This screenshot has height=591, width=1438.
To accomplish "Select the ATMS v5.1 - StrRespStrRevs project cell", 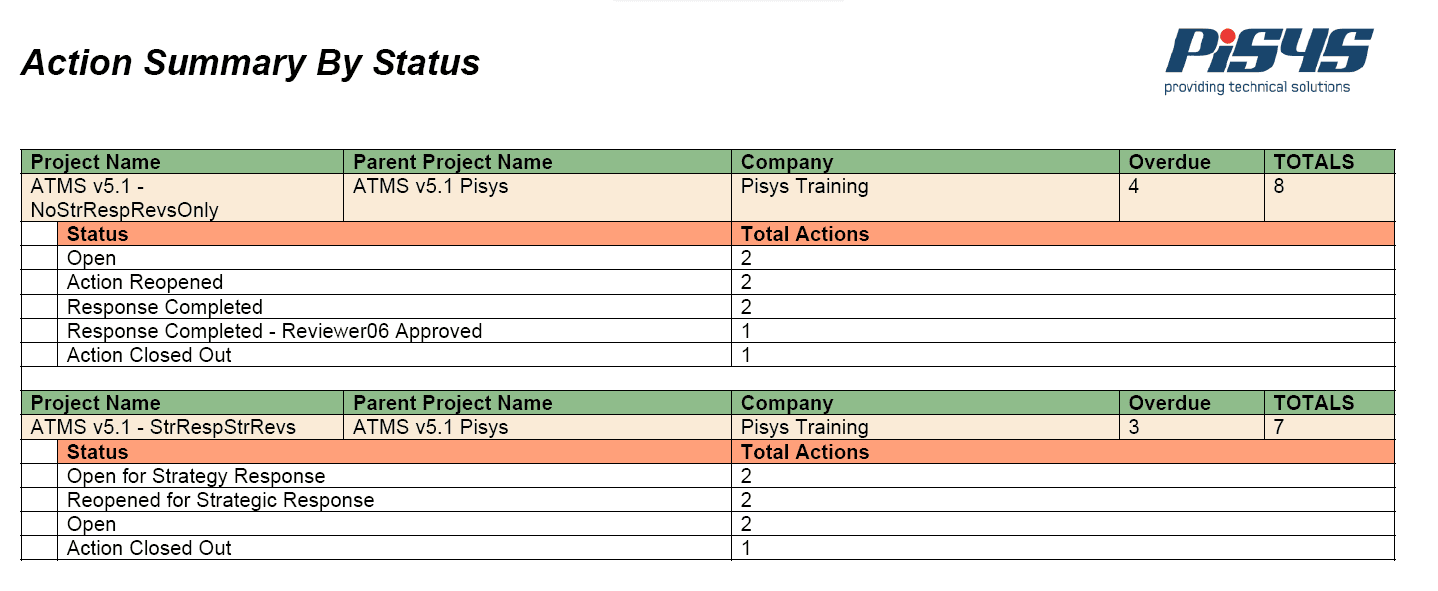I will click(x=182, y=427).
